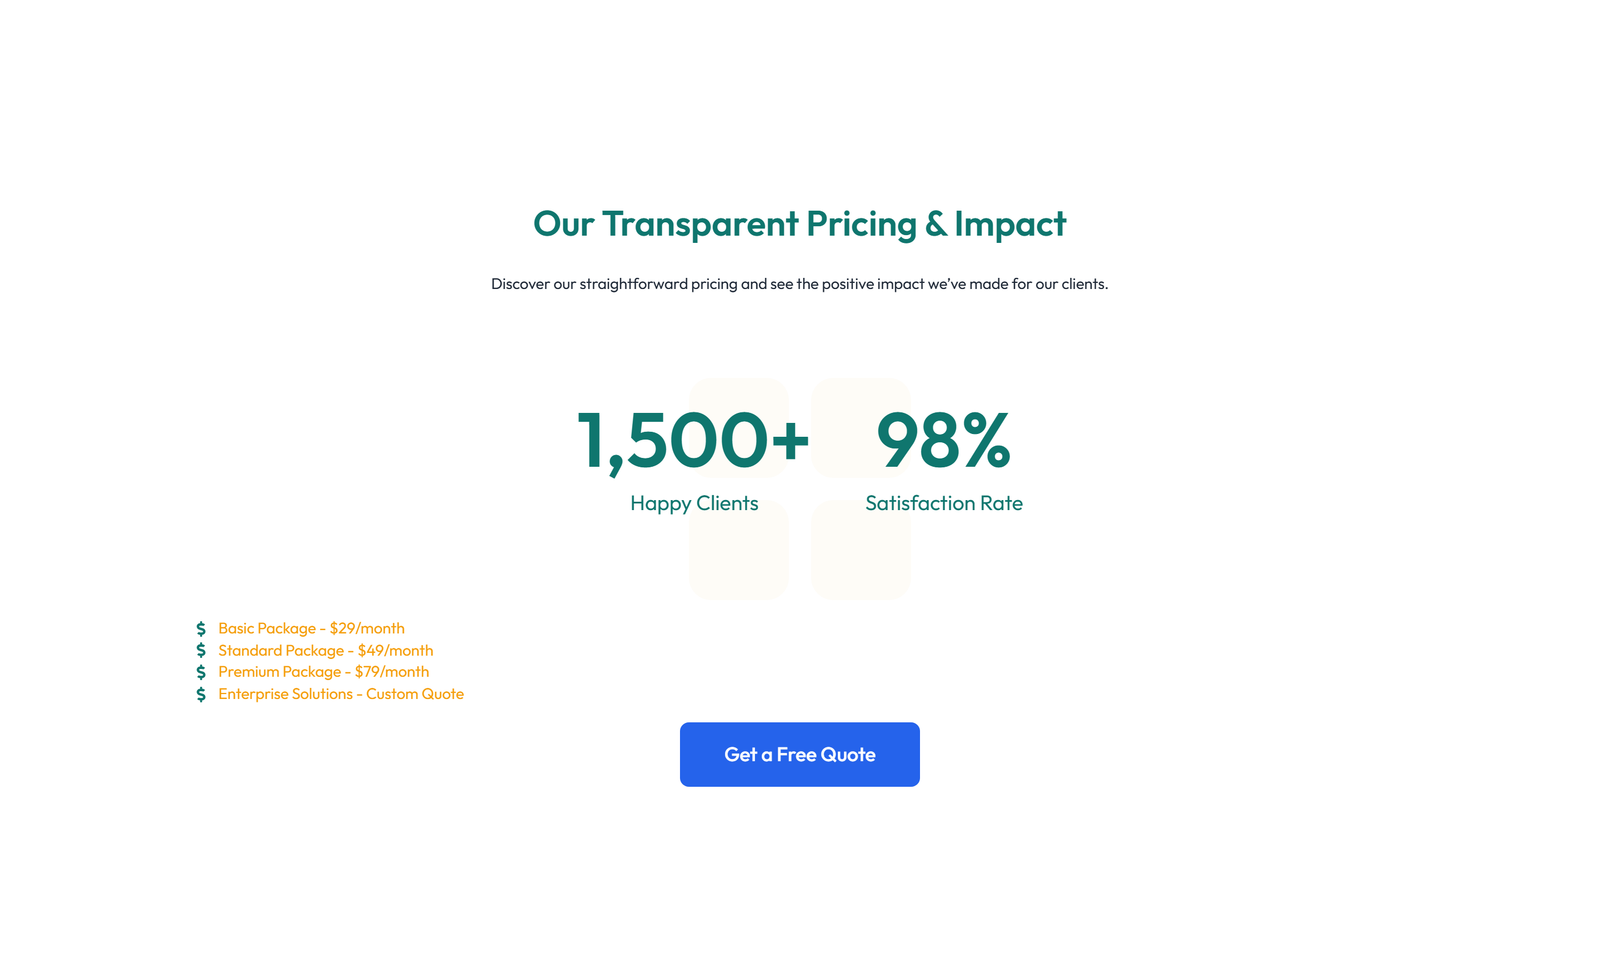The width and height of the screenshot is (1600, 978).
Task: Open the Enterprise Solutions Custom Quote link
Action: [x=341, y=694]
